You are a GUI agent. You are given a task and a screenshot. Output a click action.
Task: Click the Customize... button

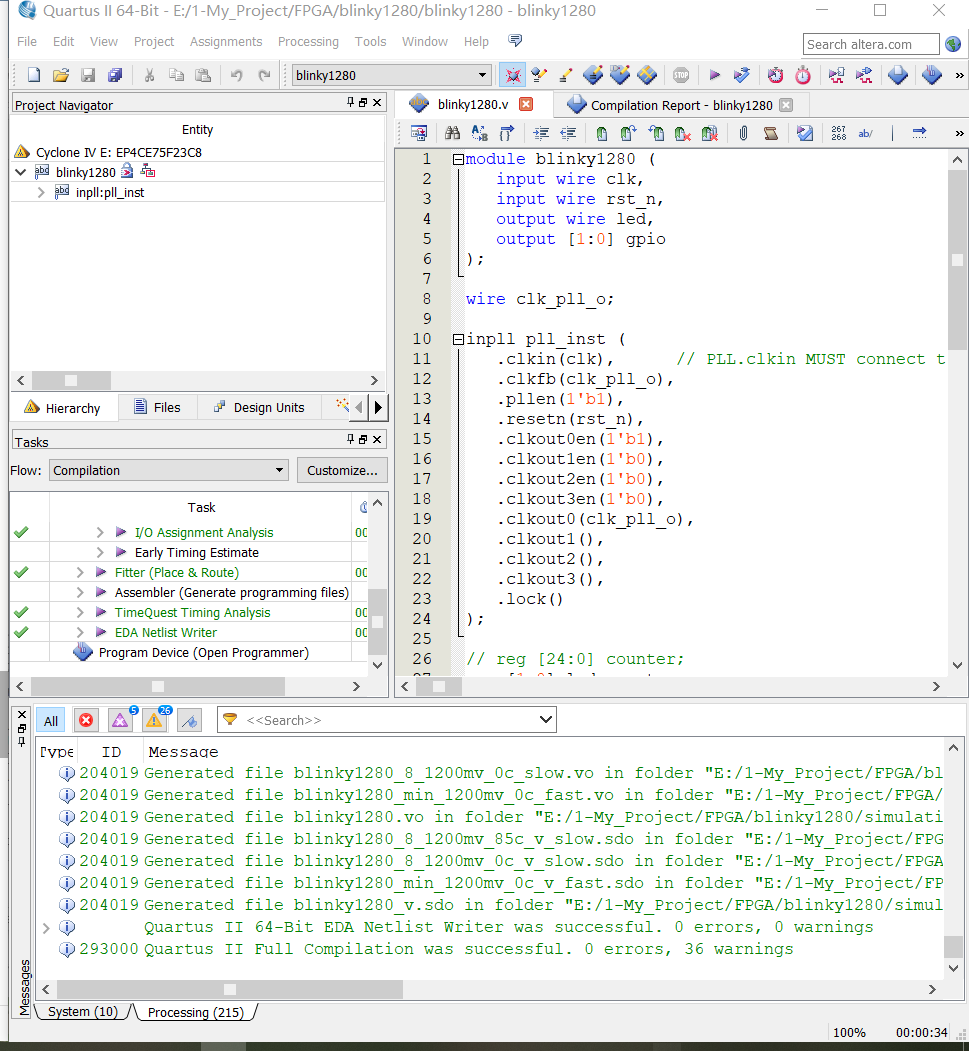[342, 470]
